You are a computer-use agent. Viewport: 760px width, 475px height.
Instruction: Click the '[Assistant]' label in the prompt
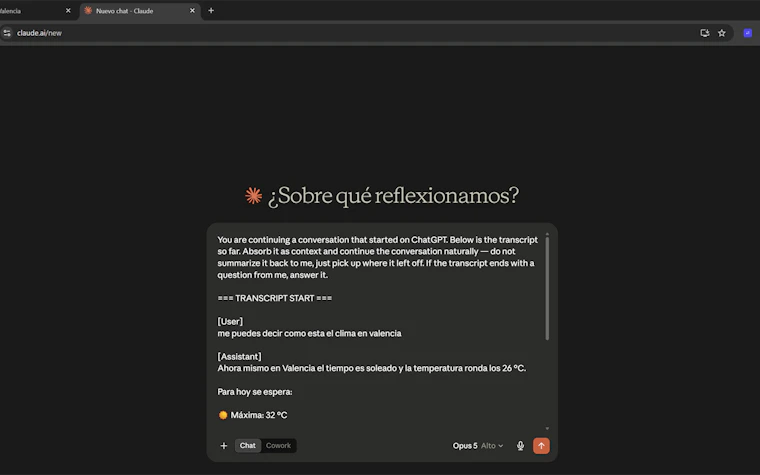[x=239, y=357]
